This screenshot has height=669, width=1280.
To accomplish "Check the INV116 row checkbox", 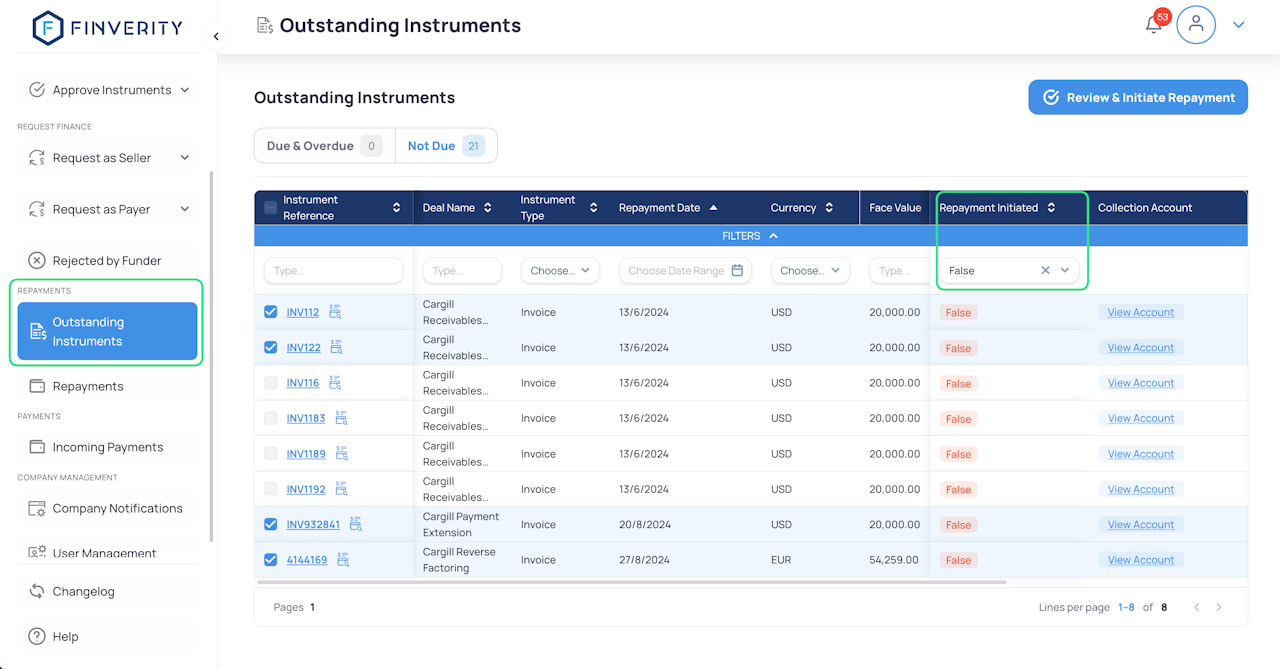I will [x=270, y=383].
